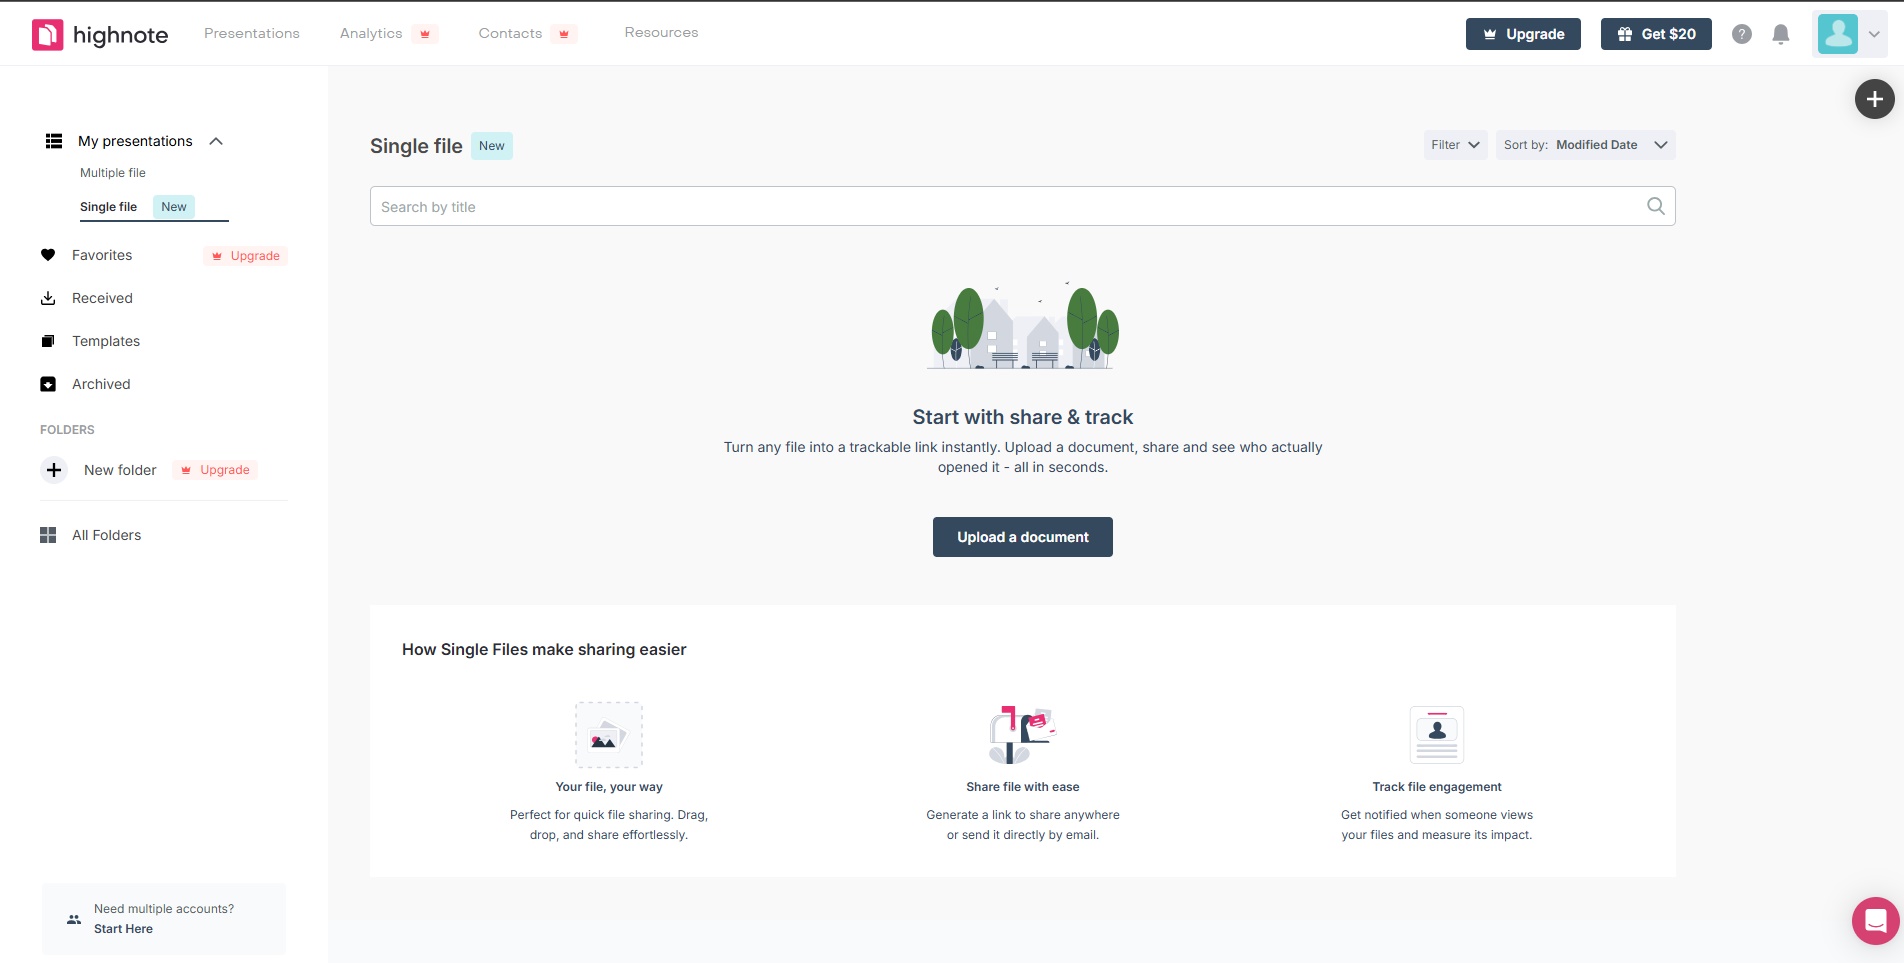Open Favorites with the heart icon
This screenshot has width=1904, height=963.
coord(101,255)
